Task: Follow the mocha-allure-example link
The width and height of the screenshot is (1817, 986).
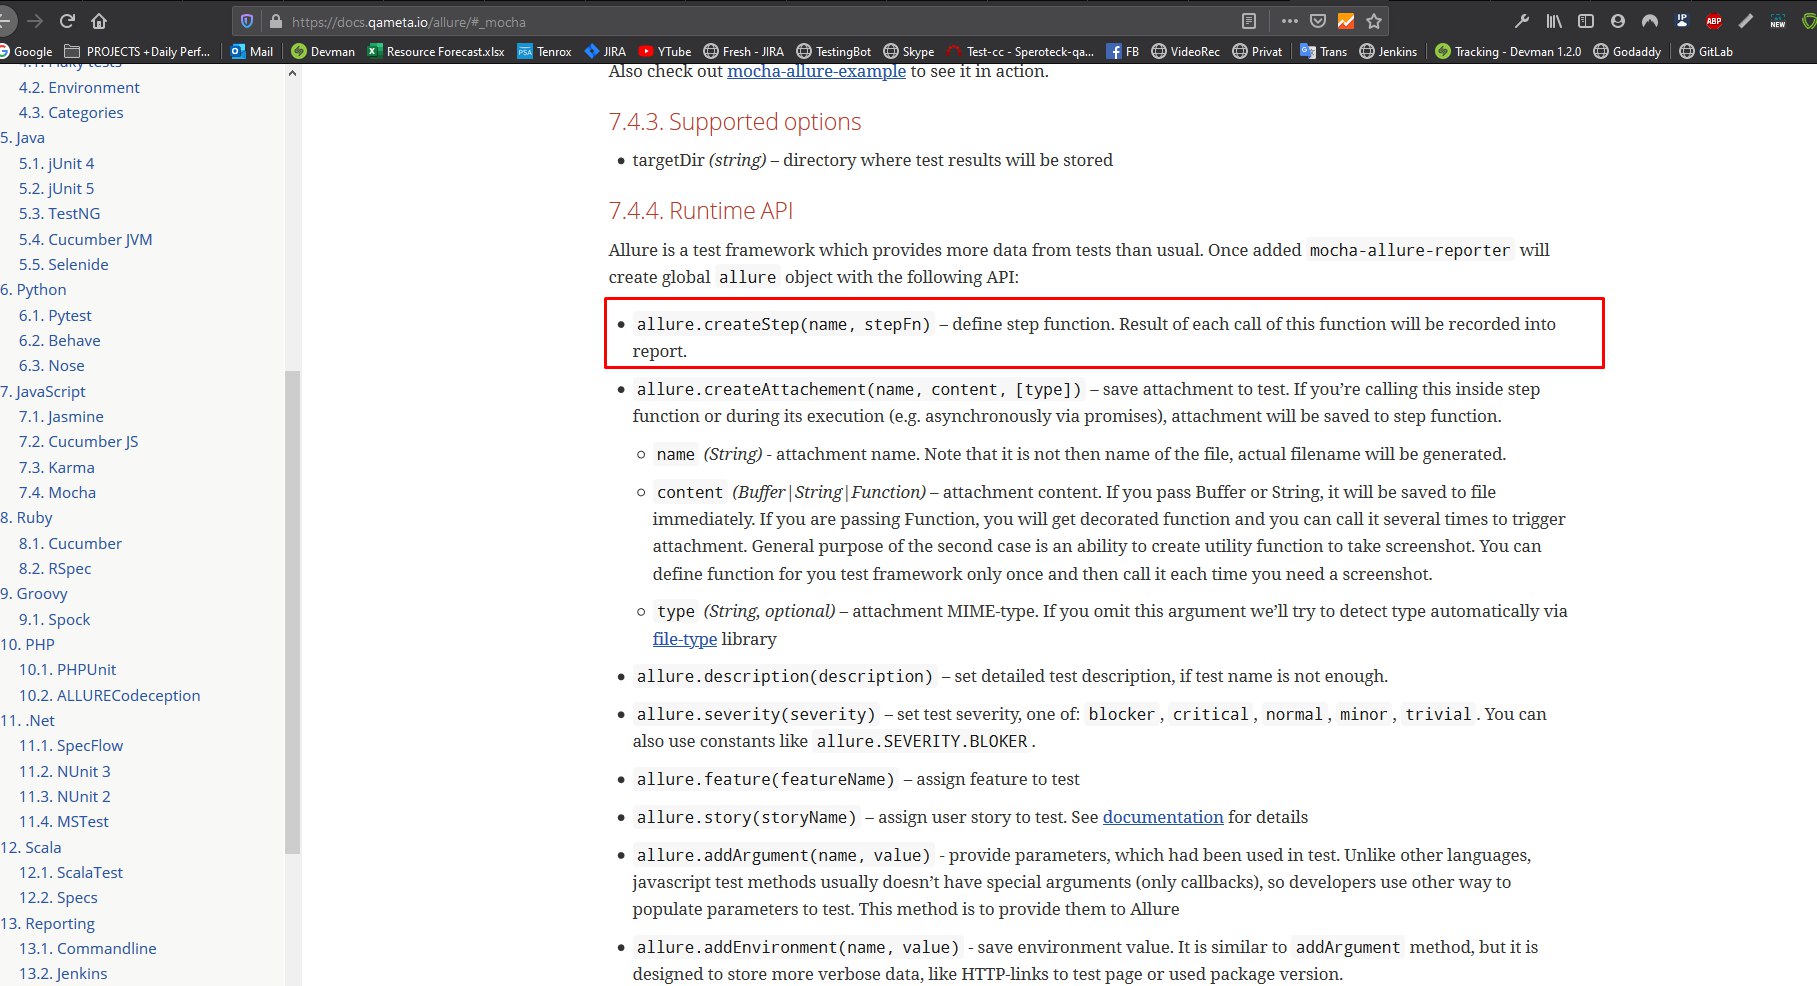Action: [x=816, y=71]
